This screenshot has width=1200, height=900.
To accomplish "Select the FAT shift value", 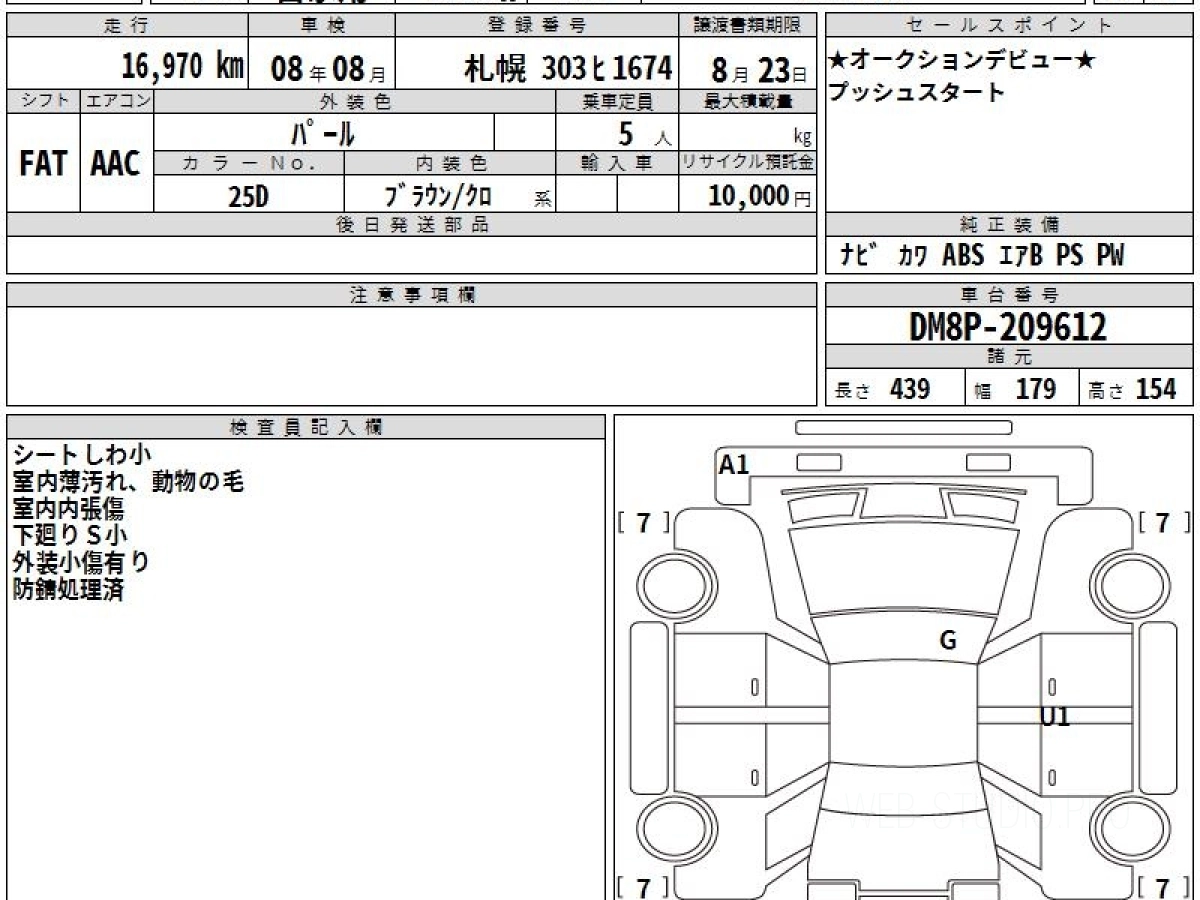I will tap(43, 164).
